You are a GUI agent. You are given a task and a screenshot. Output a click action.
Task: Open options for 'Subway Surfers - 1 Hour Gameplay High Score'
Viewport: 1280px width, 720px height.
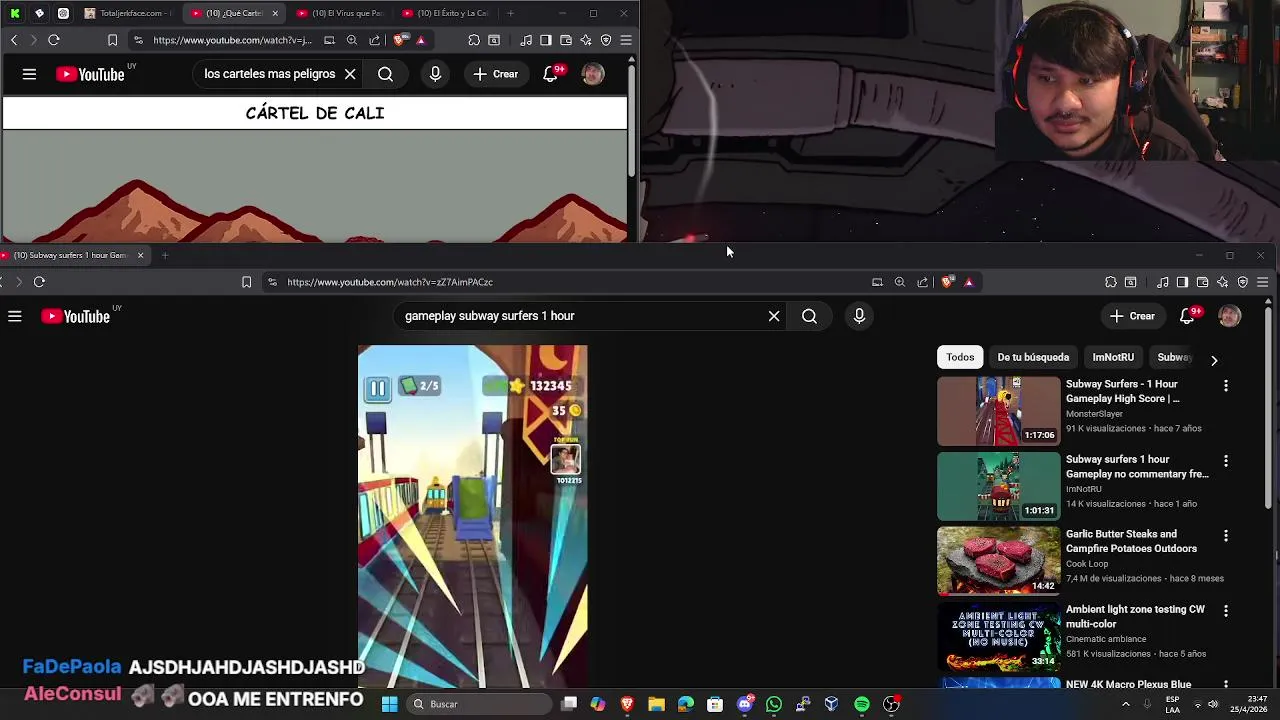[1226, 386]
